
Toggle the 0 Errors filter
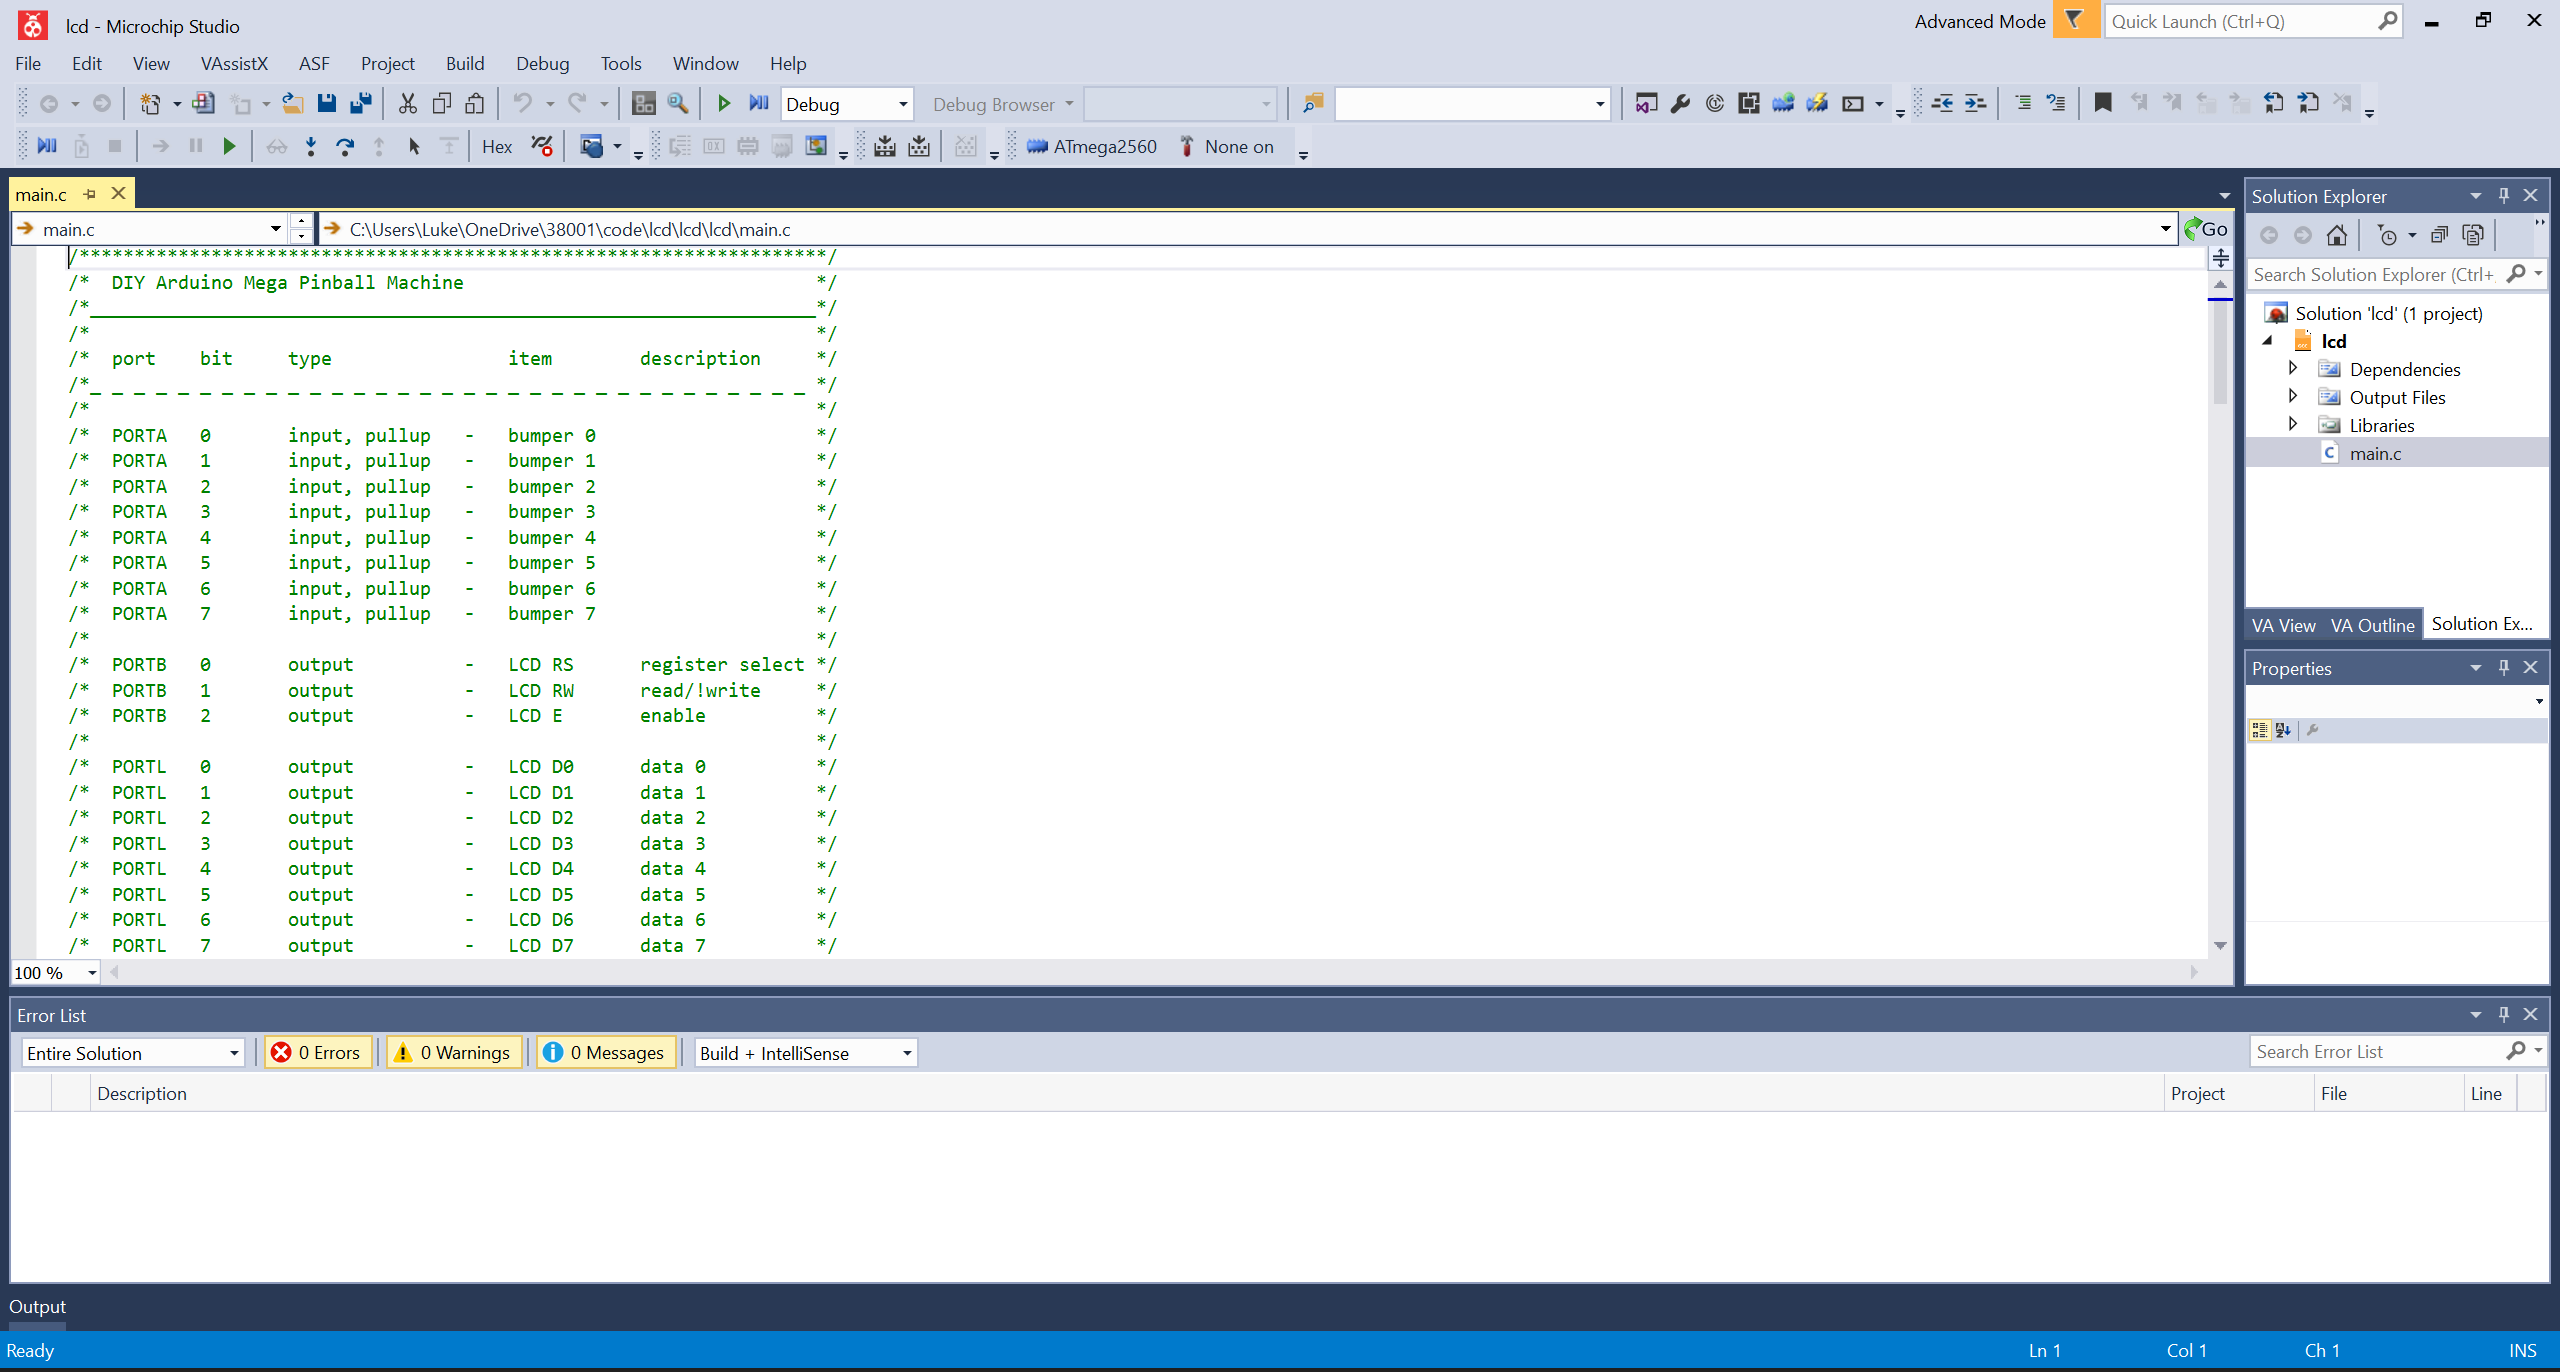318,1053
